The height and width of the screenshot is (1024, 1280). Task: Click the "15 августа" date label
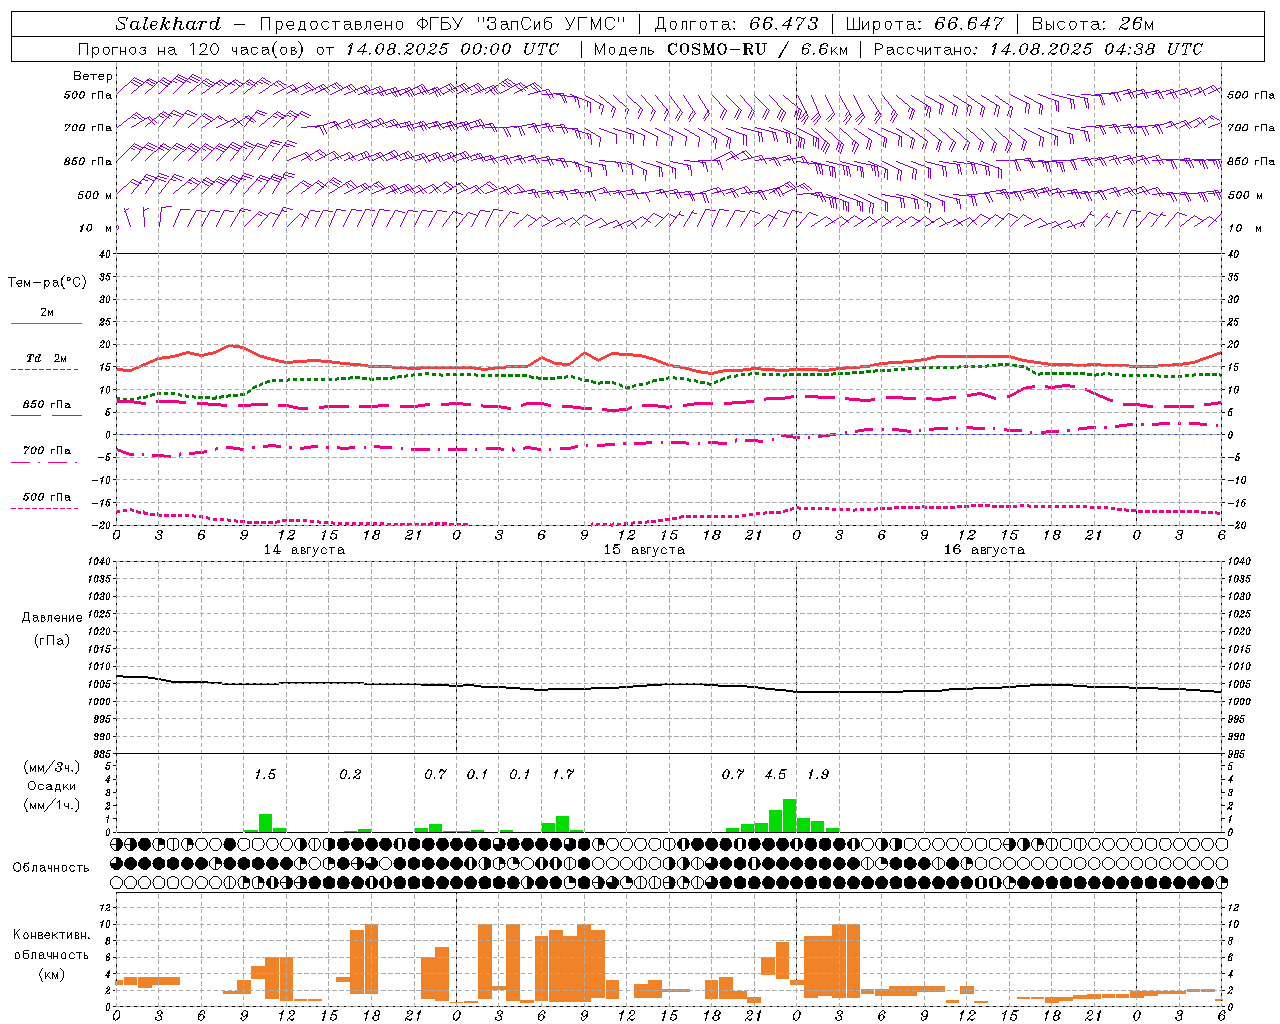pyautogui.click(x=644, y=550)
